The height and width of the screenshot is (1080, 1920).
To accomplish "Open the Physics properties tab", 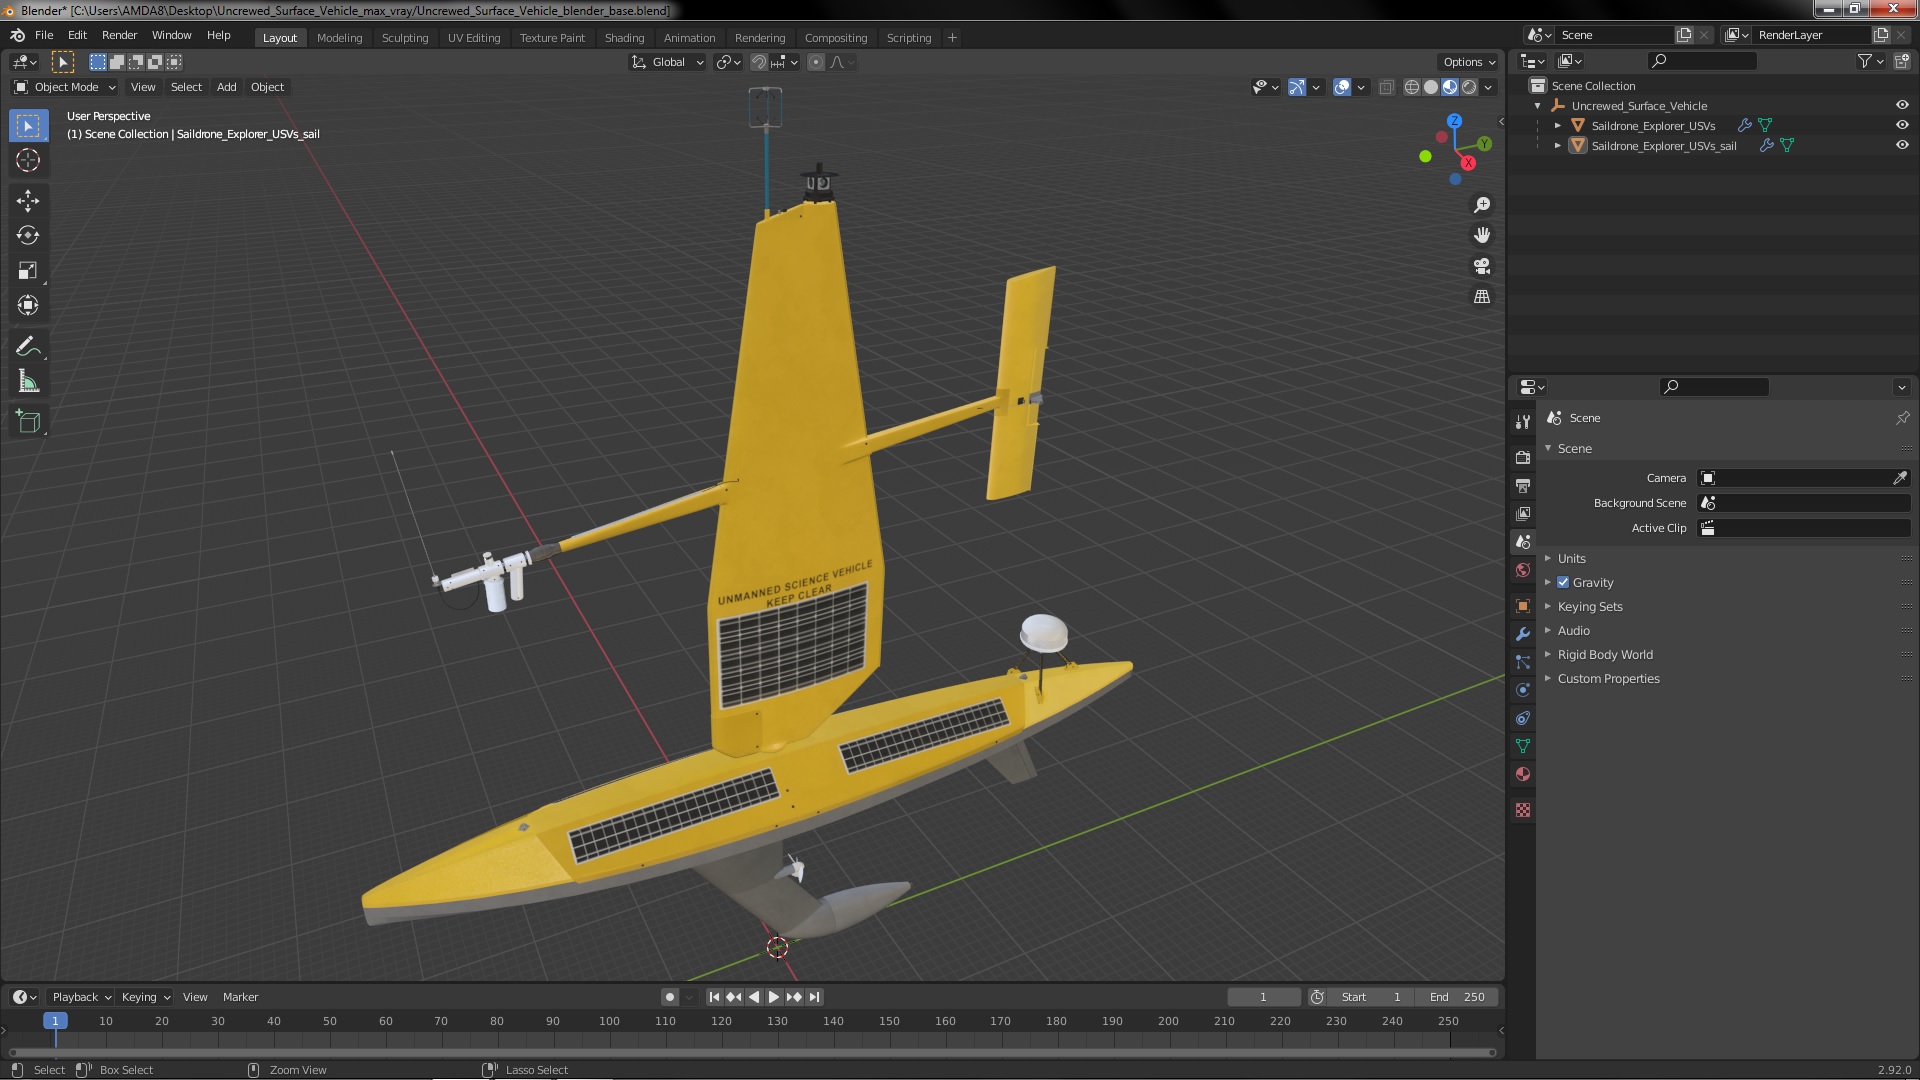I will coord(1523,690).
